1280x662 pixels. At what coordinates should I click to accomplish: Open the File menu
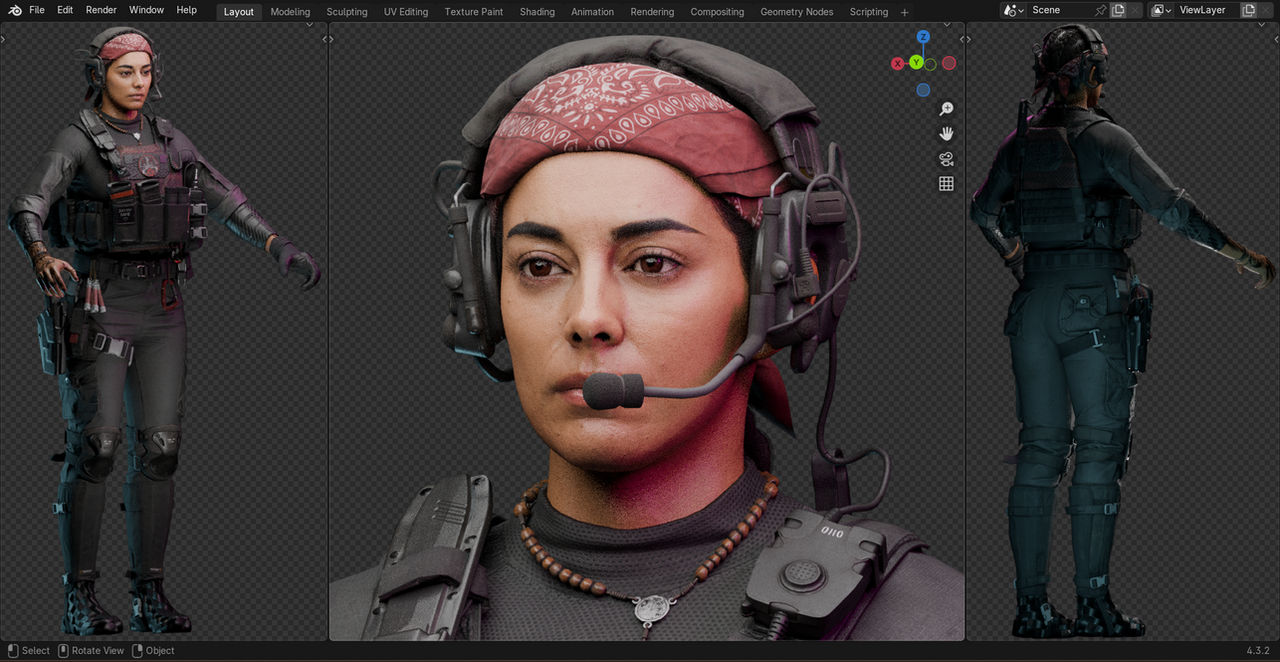coord(37,10)
